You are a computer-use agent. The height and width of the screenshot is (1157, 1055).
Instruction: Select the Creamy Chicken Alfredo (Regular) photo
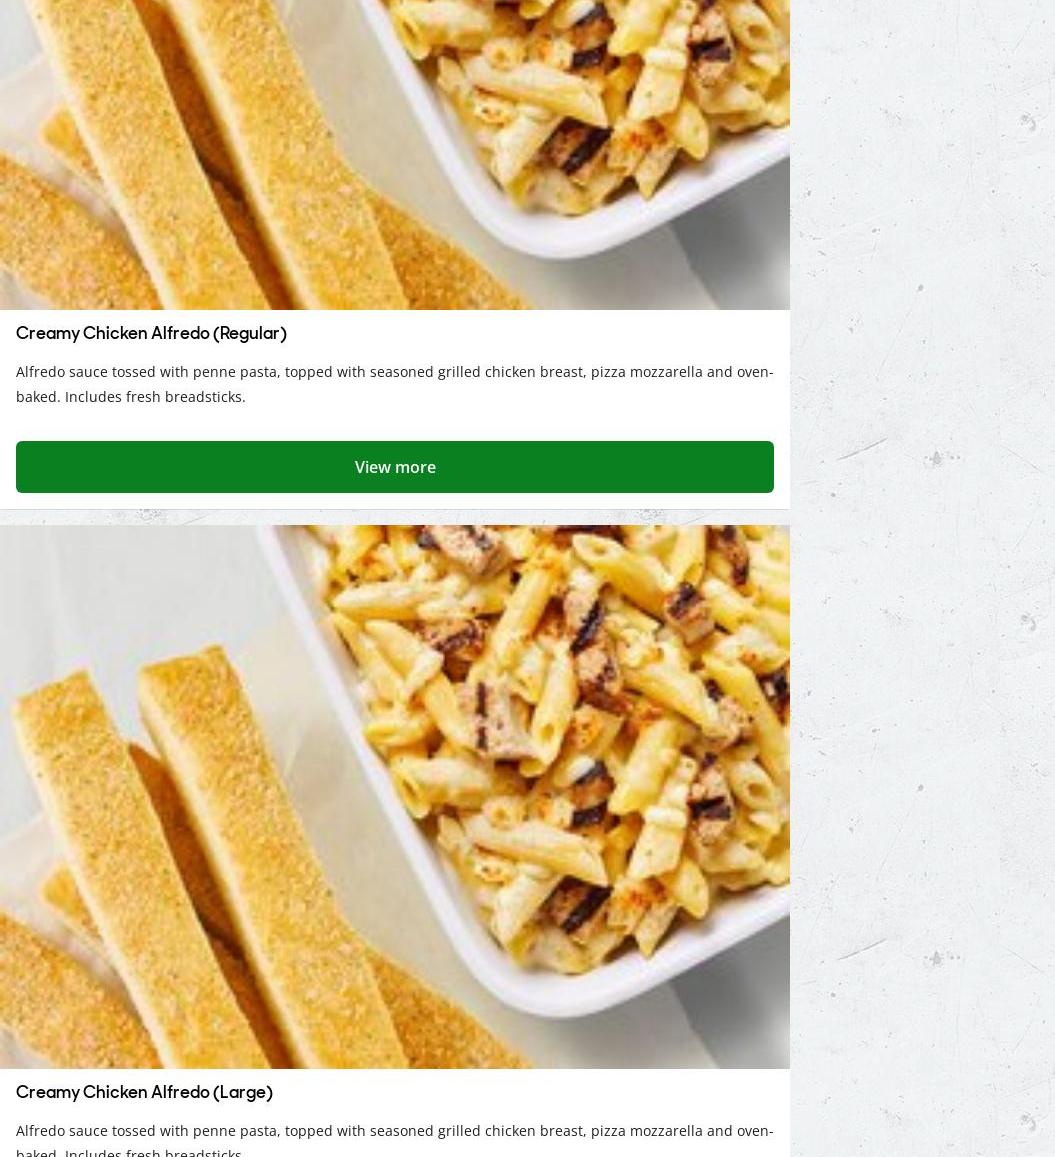tap(395, 155)
